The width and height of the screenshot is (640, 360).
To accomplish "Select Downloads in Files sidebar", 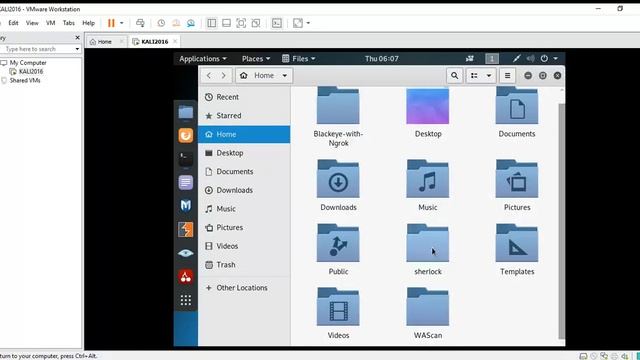I will click(244, 190).
